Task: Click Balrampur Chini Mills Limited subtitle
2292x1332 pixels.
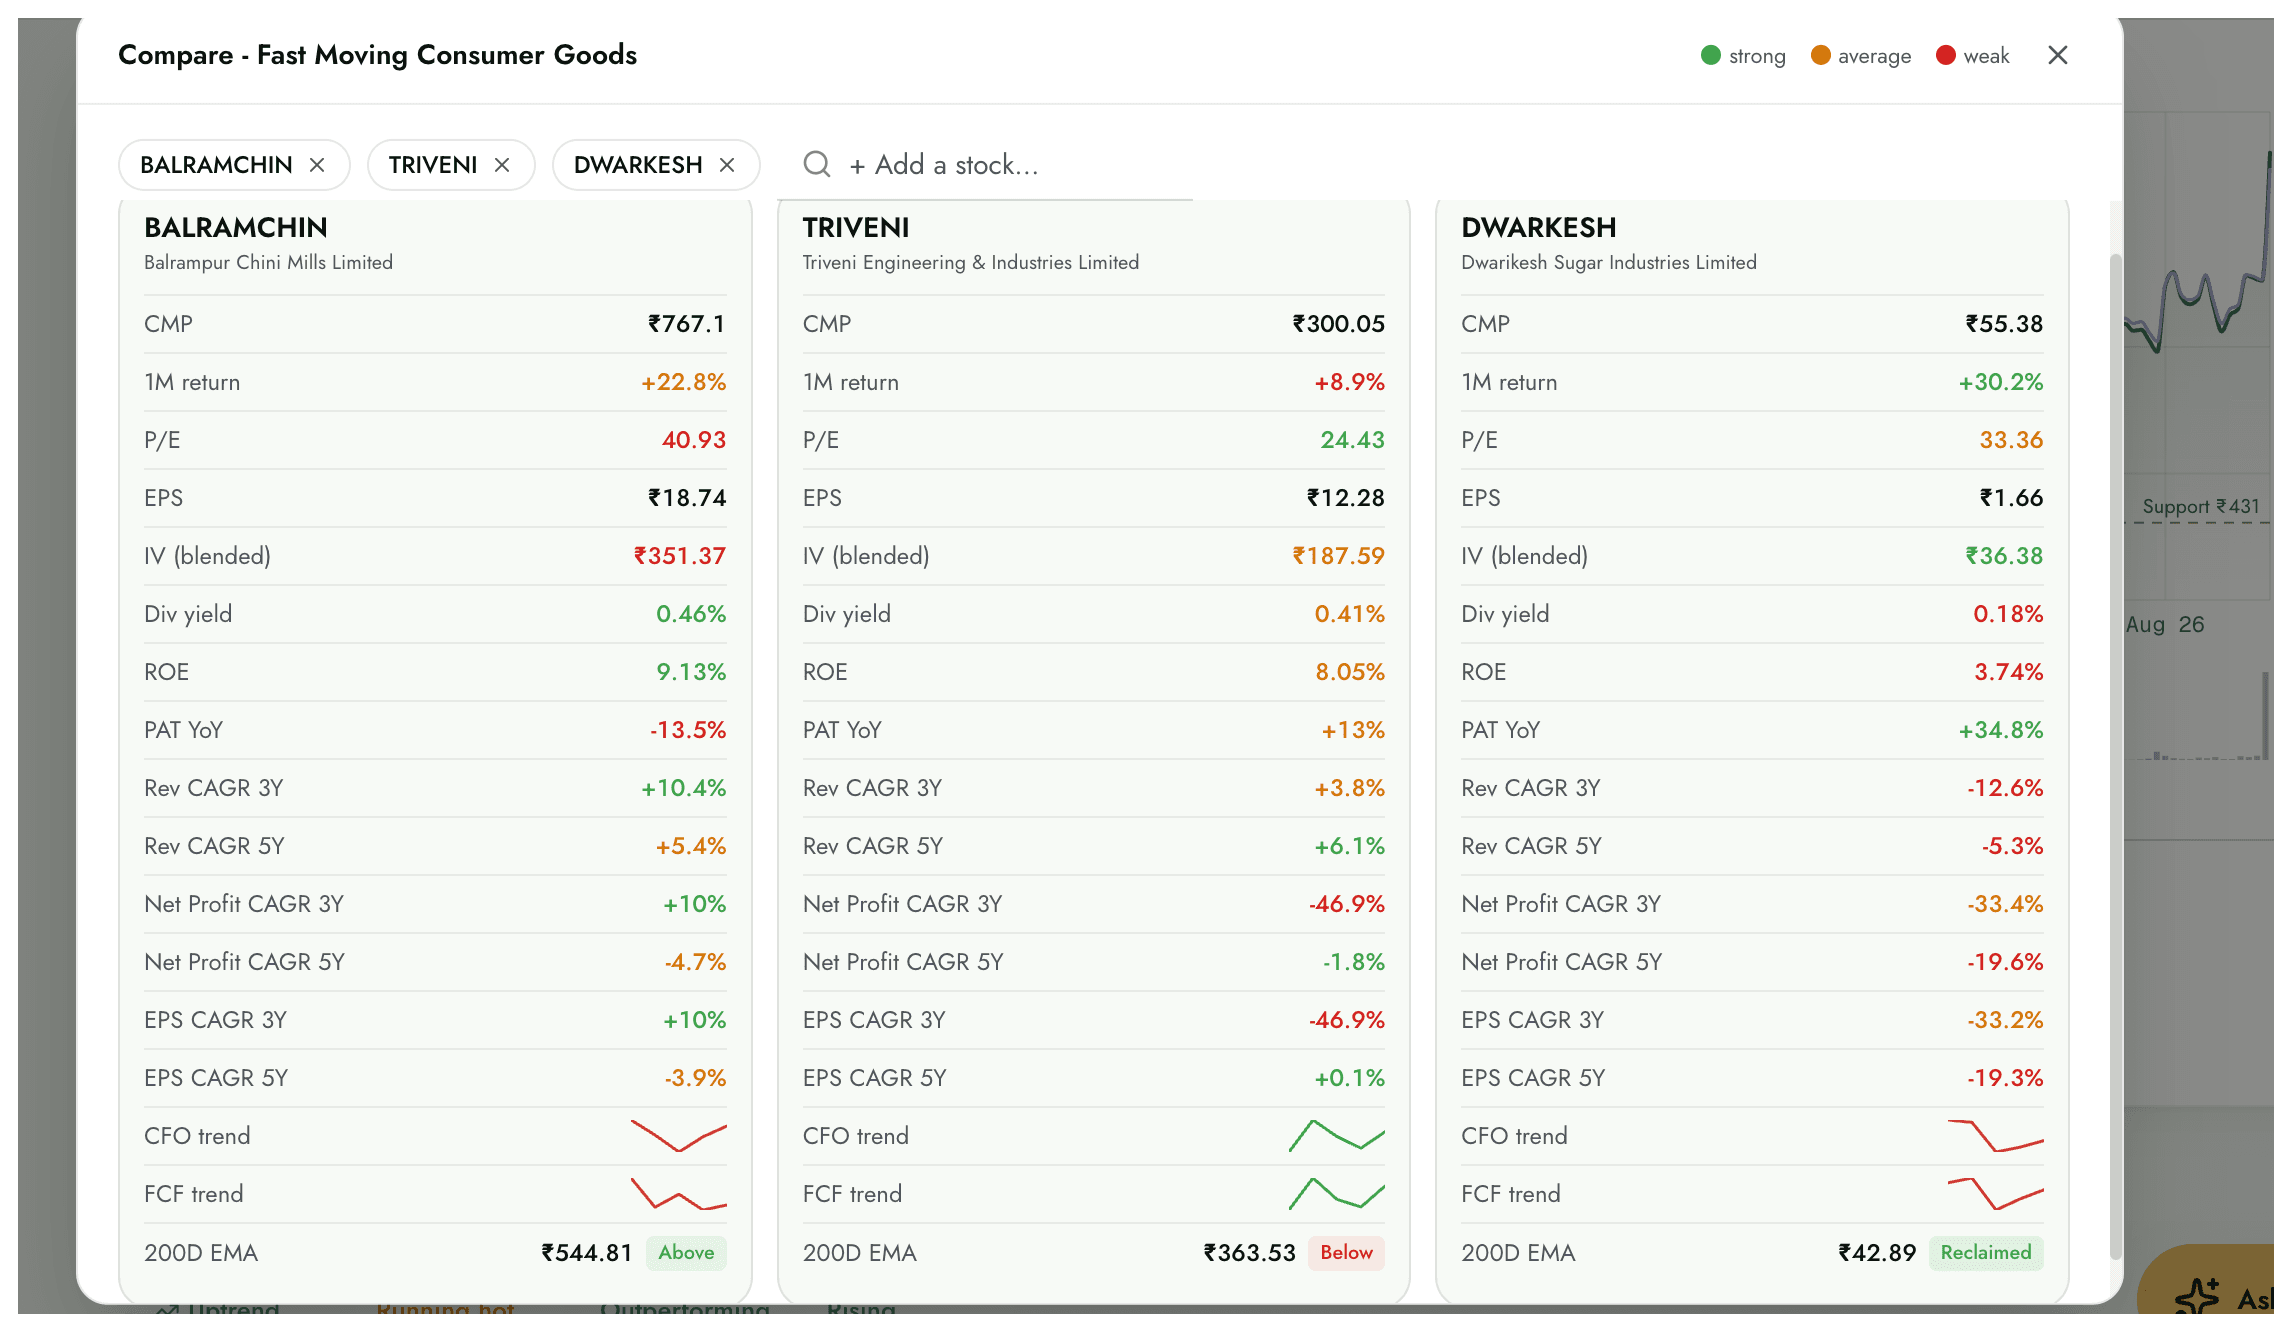Action: pos(268,262)
